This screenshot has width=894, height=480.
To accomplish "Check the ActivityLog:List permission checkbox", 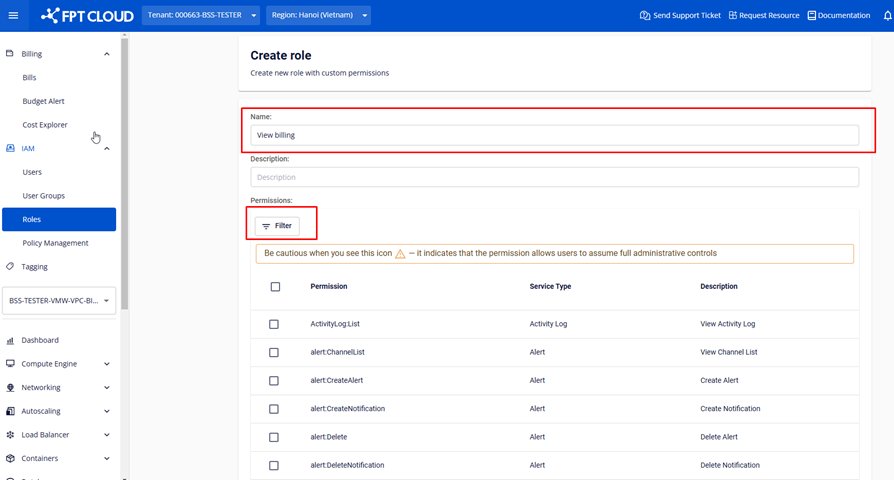I will coord(274,324).
